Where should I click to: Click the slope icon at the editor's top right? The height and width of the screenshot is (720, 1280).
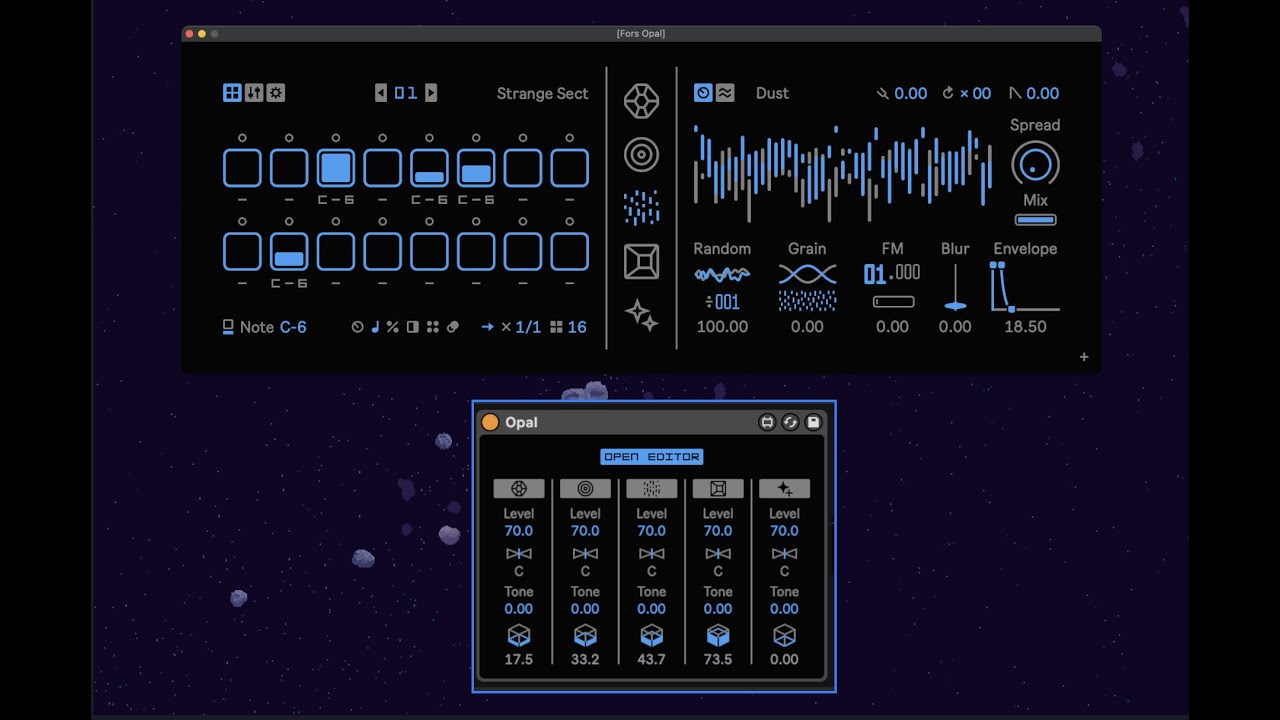1015,93
